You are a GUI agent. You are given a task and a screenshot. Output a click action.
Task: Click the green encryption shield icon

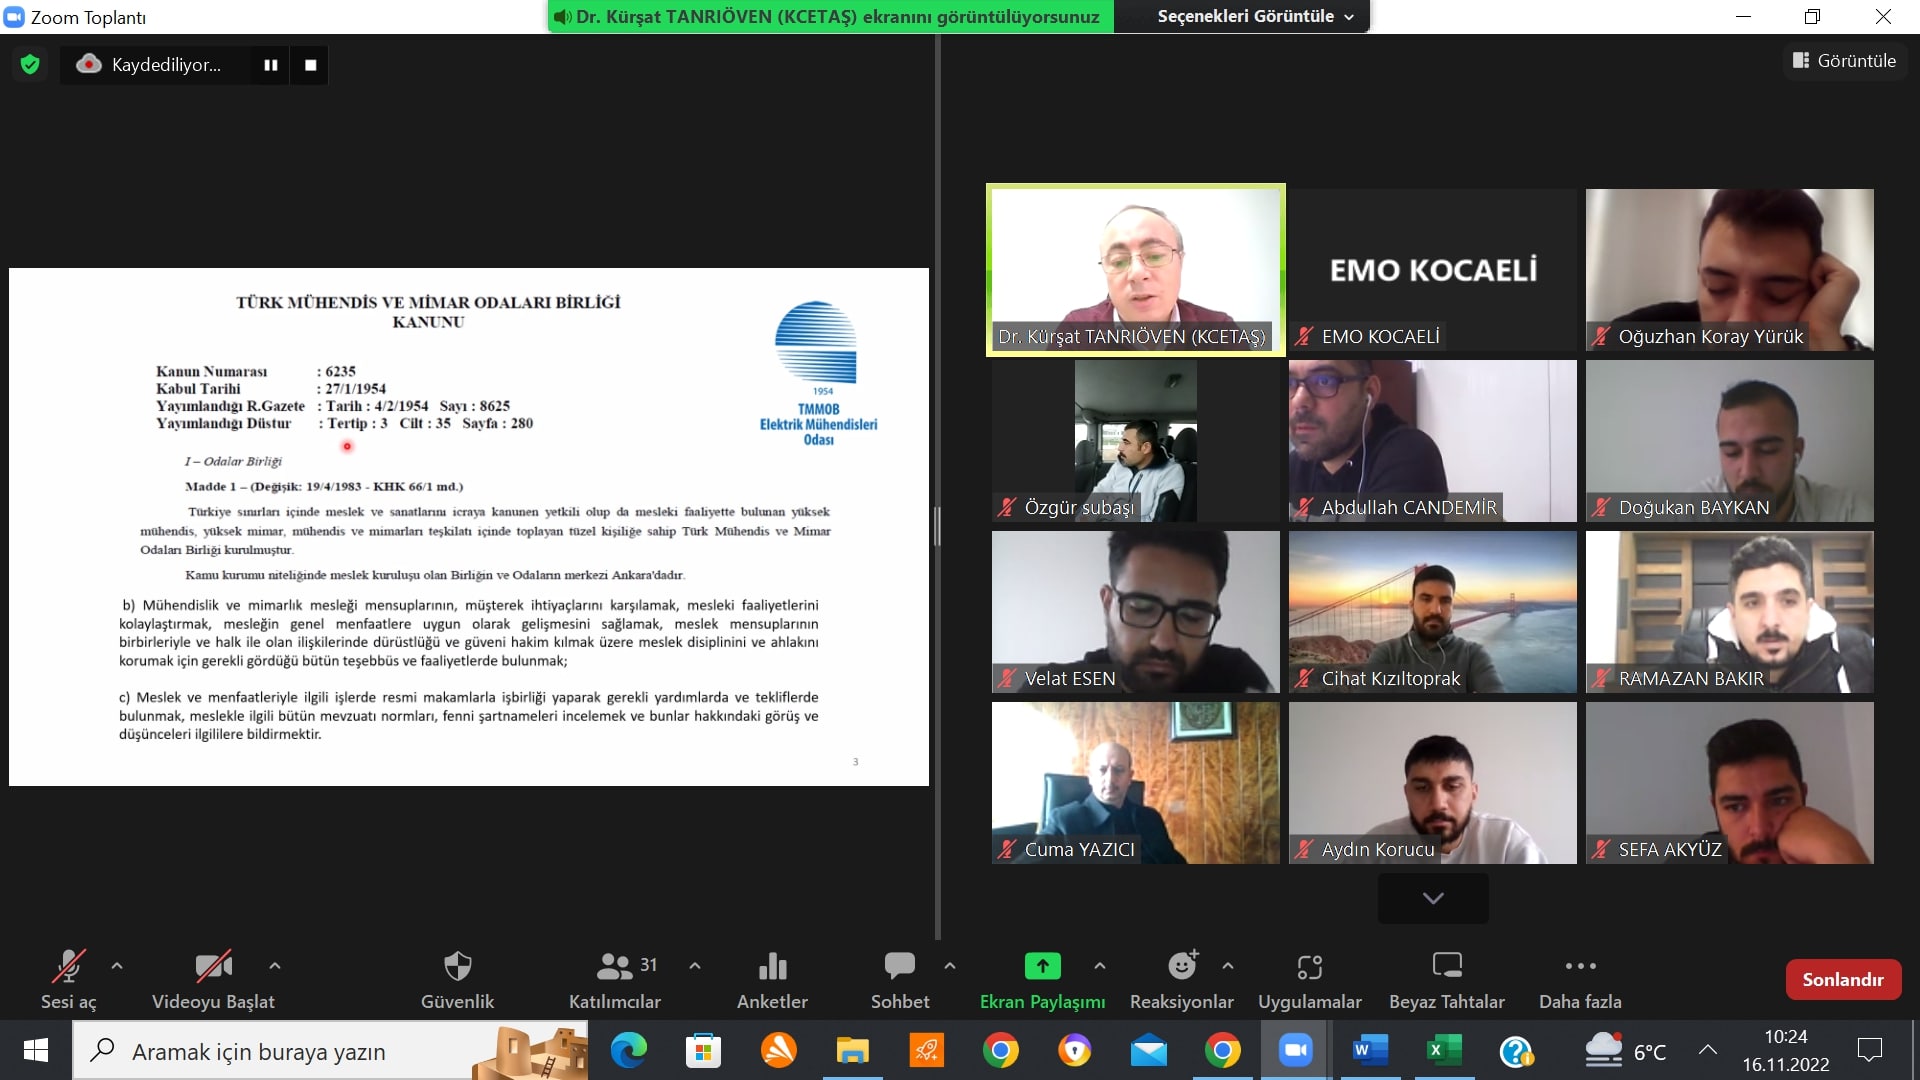30,65
